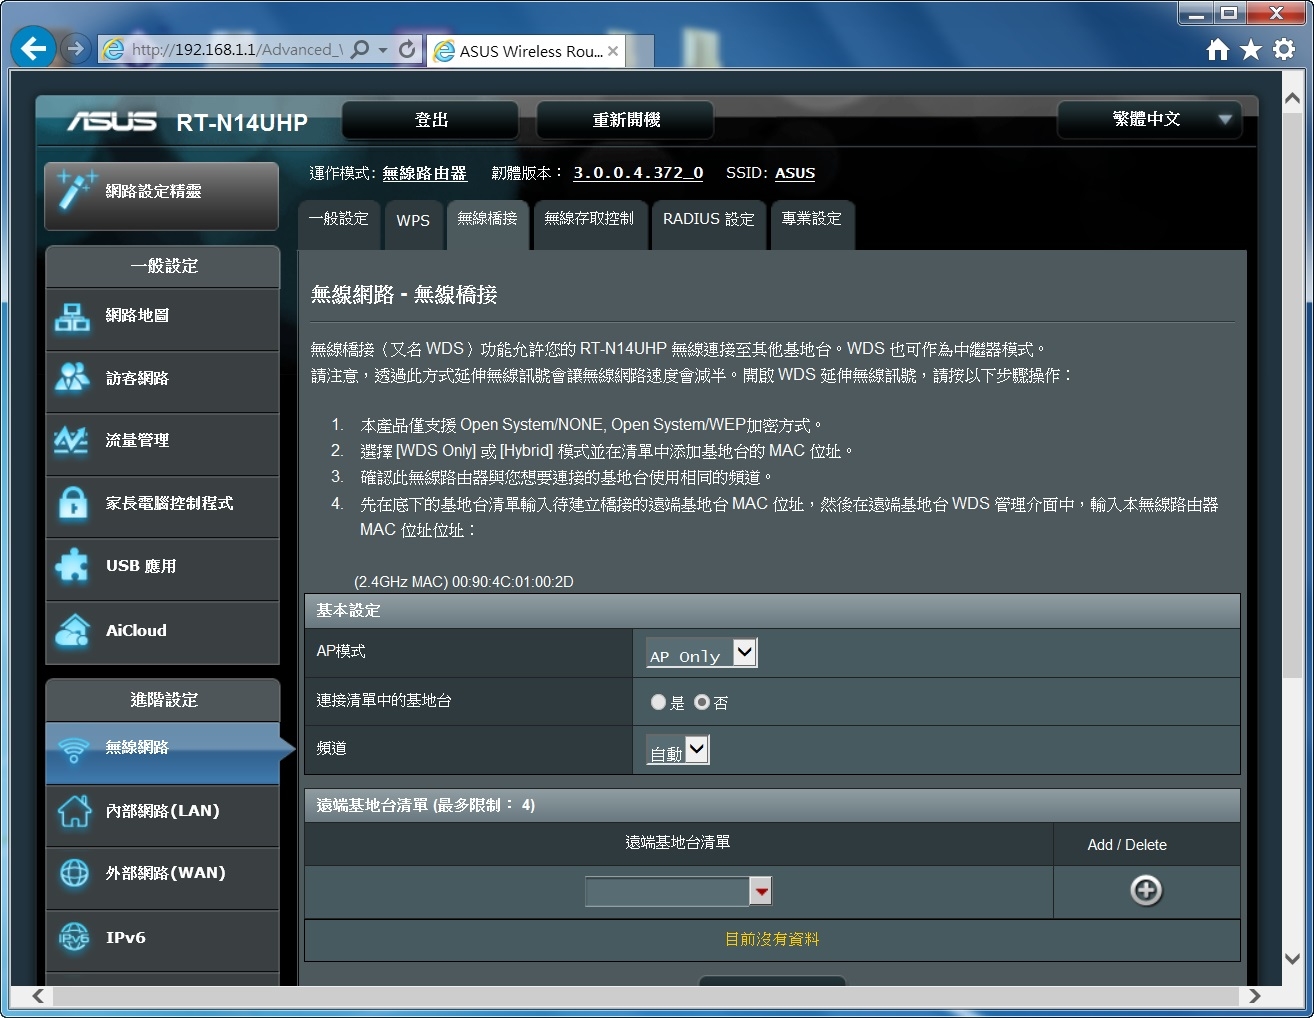The image size is (1314, 1018).
Task: Open the AP模式 AP Only dropdown
Action: click(x=701, y=653)
